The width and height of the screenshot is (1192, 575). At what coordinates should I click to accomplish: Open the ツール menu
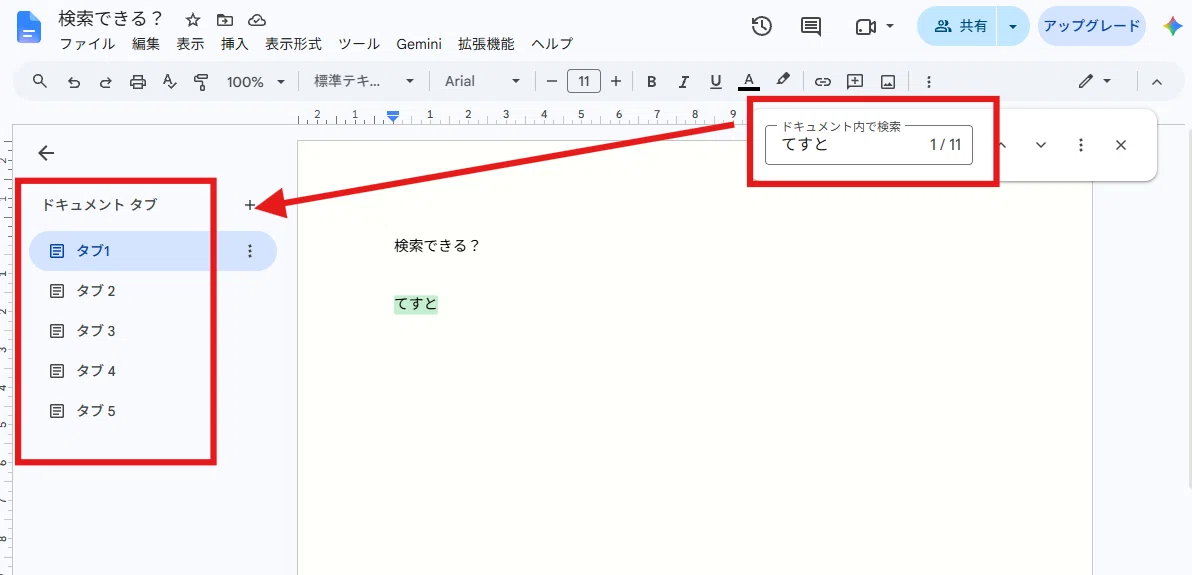[359, 43]
